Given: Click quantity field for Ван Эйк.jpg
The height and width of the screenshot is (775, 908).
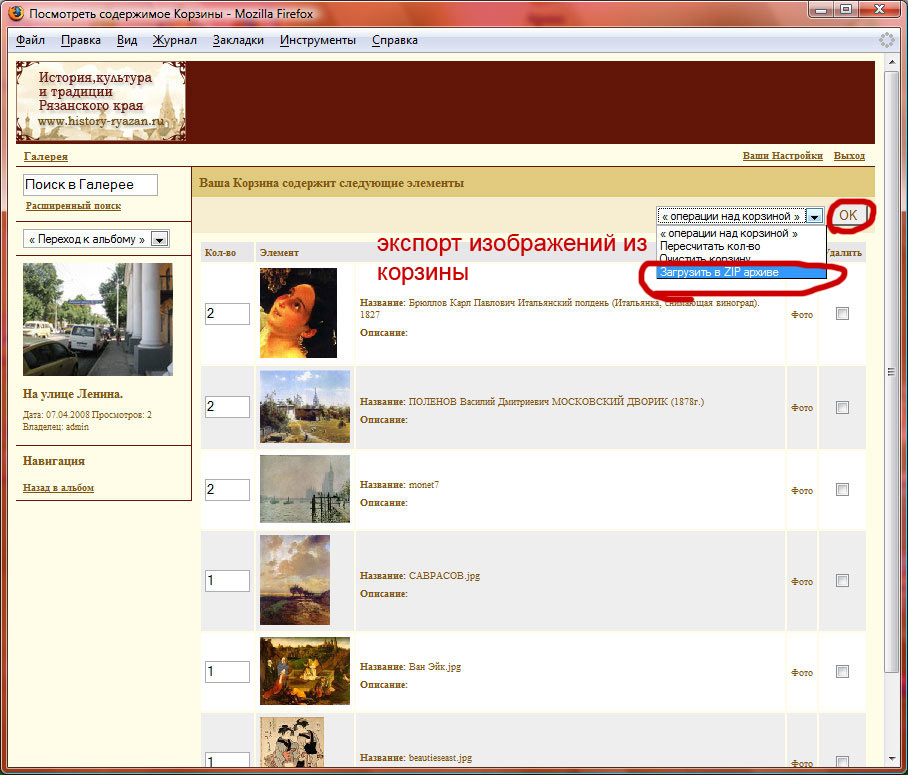Looking at the screenshot, I should 227,671.
